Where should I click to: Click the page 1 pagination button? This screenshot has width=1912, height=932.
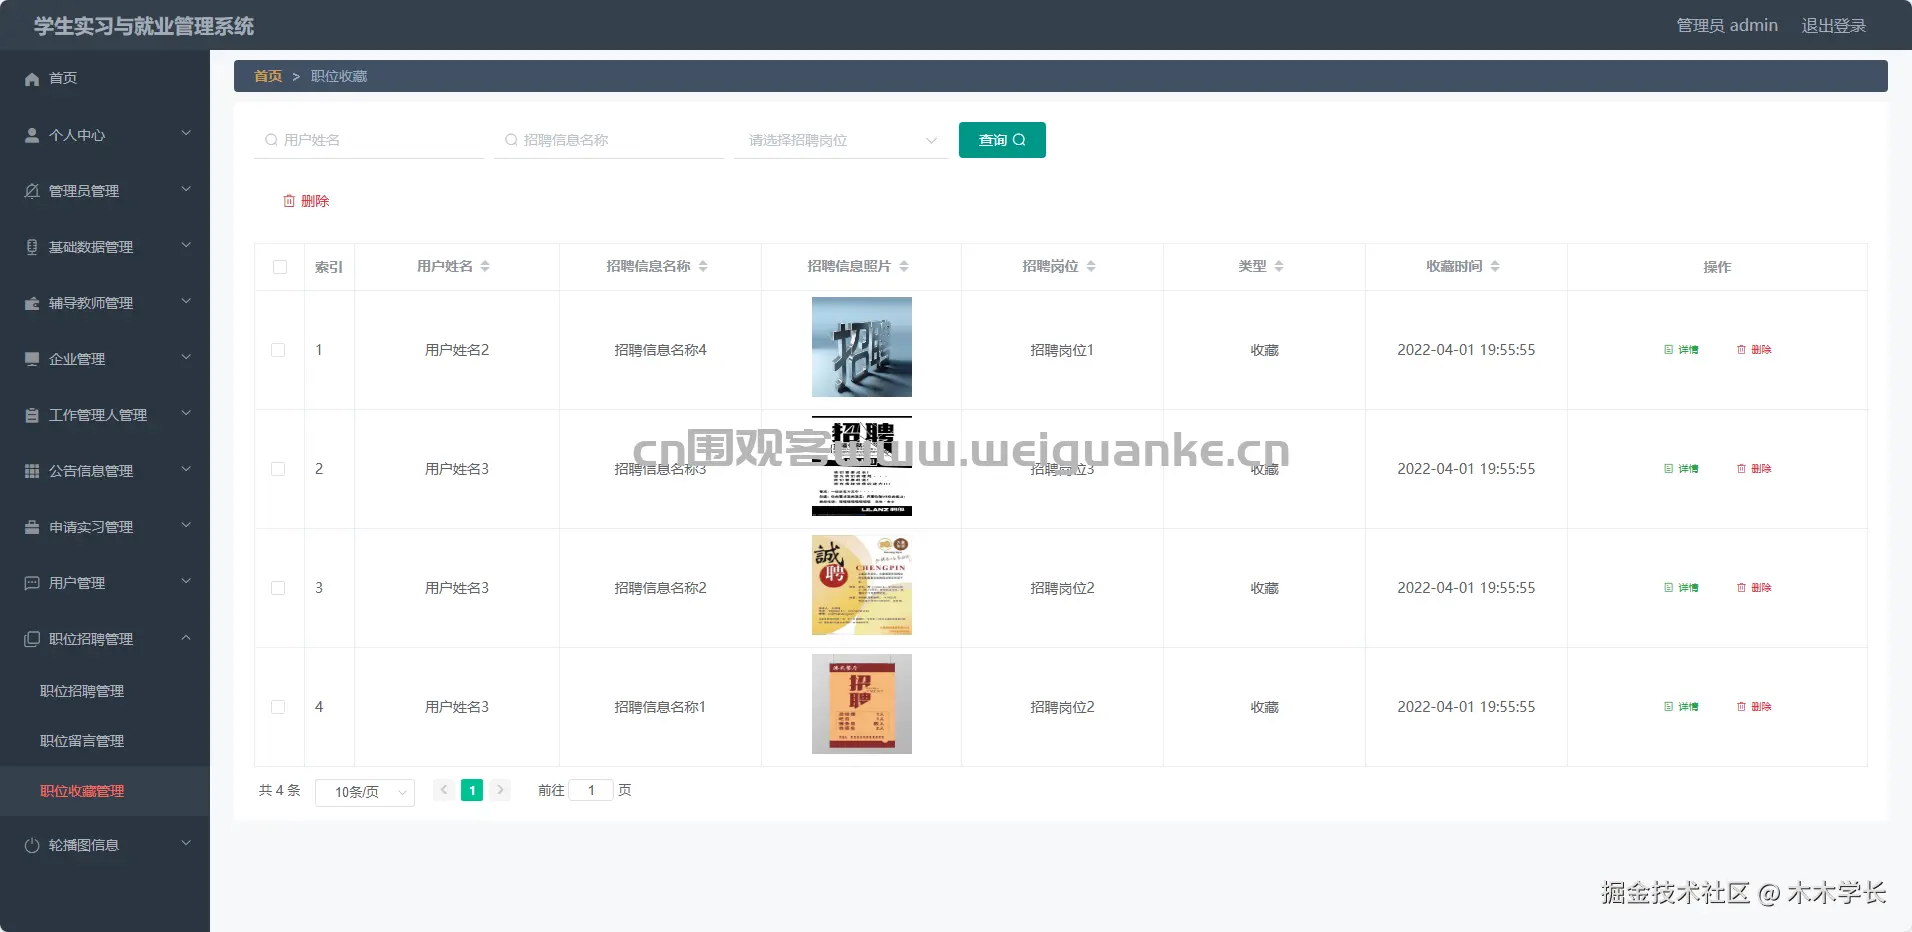tap(472, 790)
